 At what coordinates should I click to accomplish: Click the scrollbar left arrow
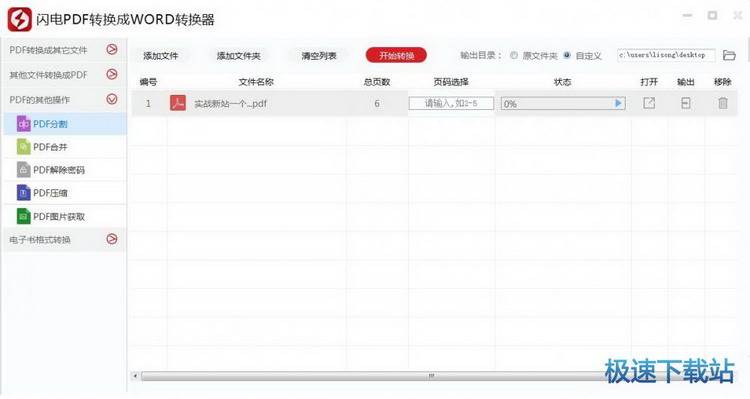click(135, 376)
